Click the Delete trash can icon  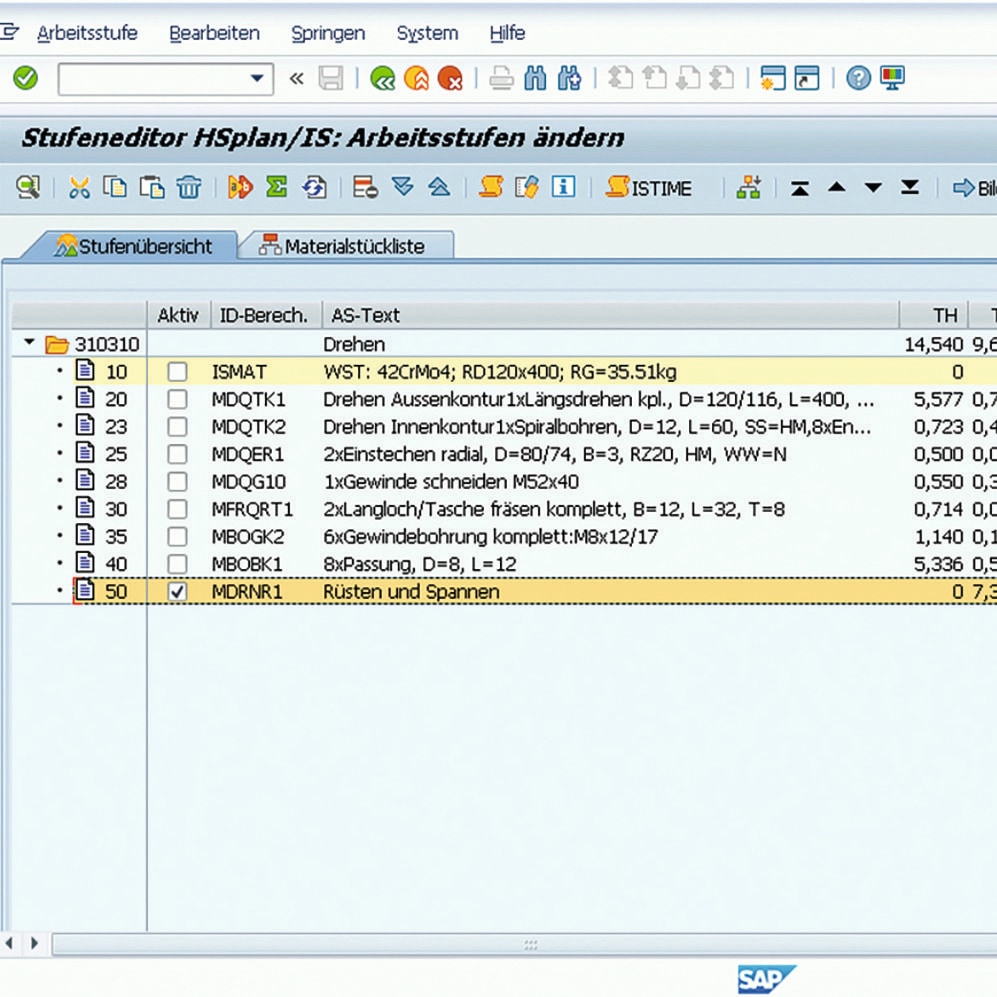pos(189,188)
